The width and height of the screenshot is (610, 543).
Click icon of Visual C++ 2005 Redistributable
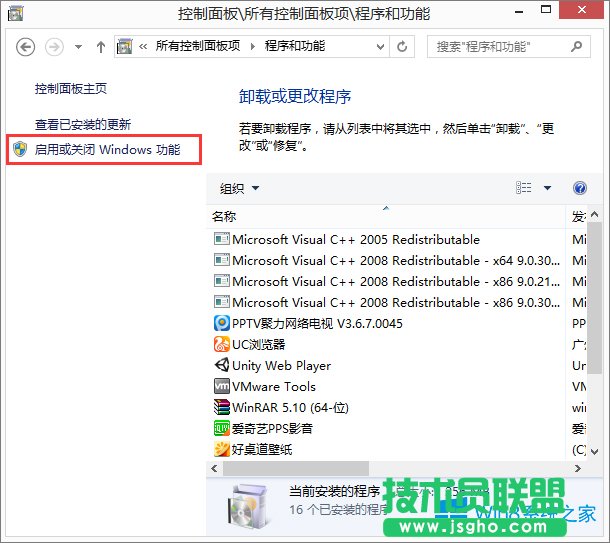(x=222, y=238)
